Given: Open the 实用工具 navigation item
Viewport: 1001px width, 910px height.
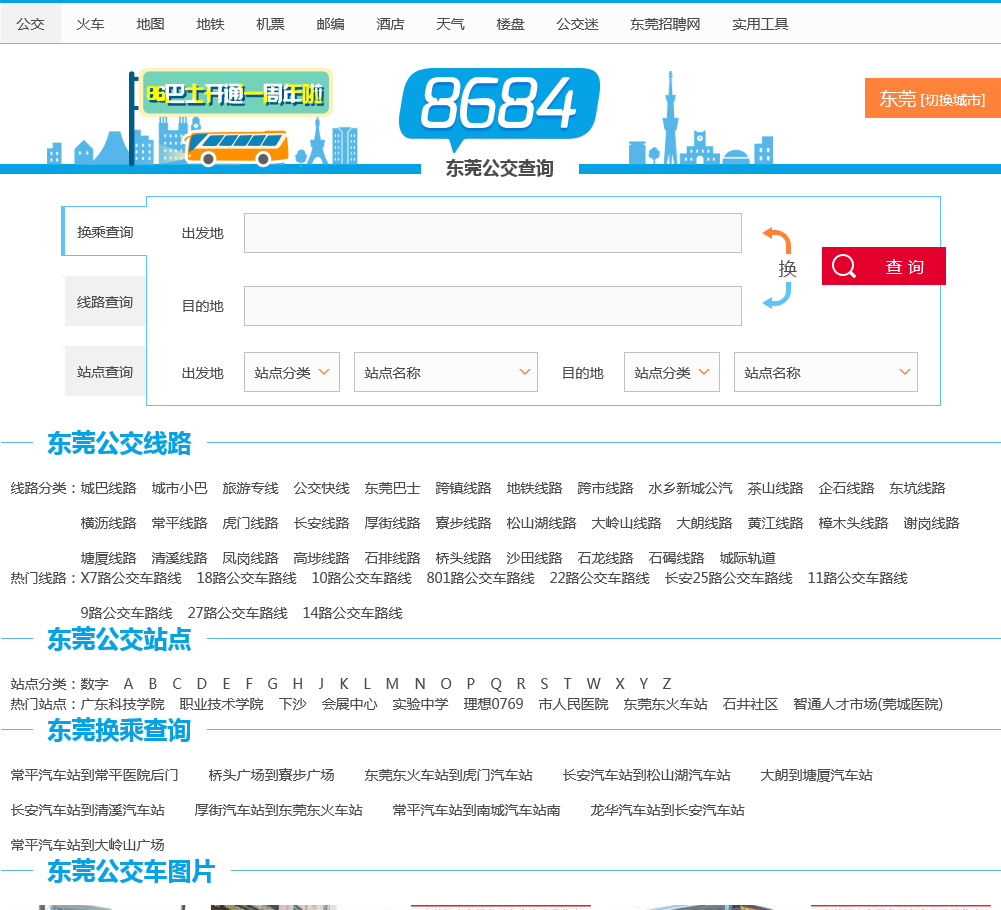Looking at the screenshot, I should tap(760, 24).
